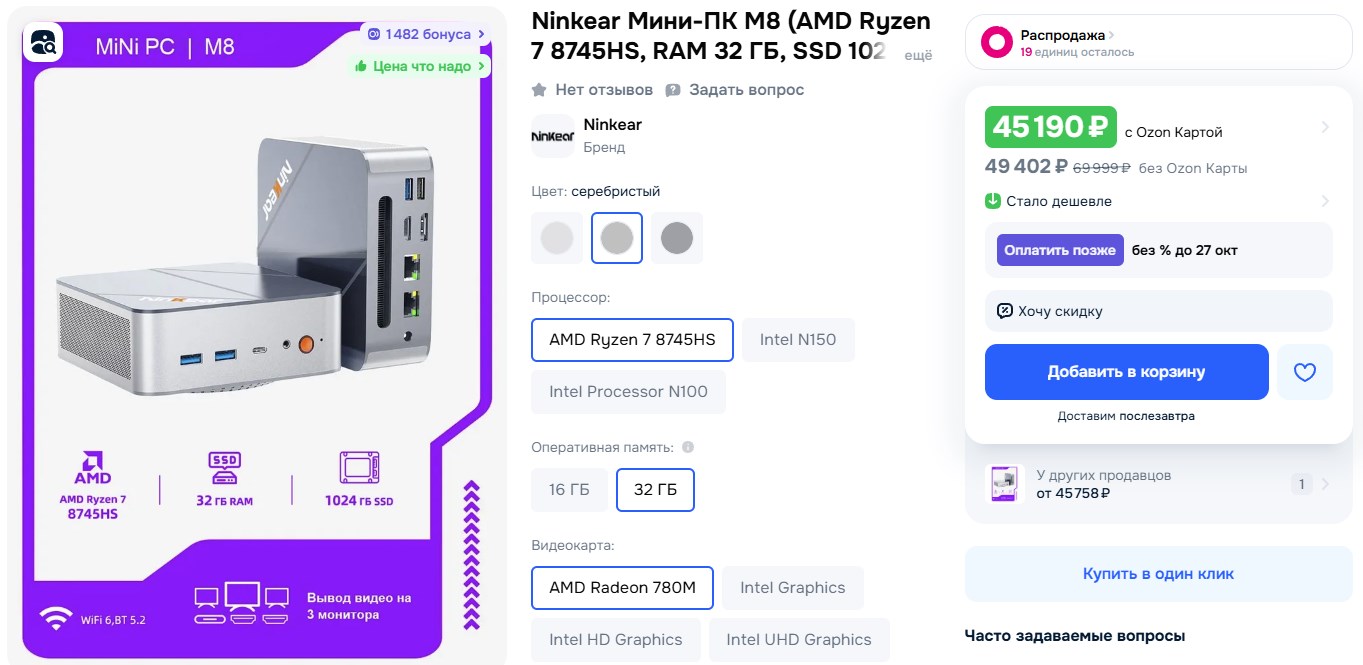
Task: Click the Задать вопрос chat icon
Action: 673,90
